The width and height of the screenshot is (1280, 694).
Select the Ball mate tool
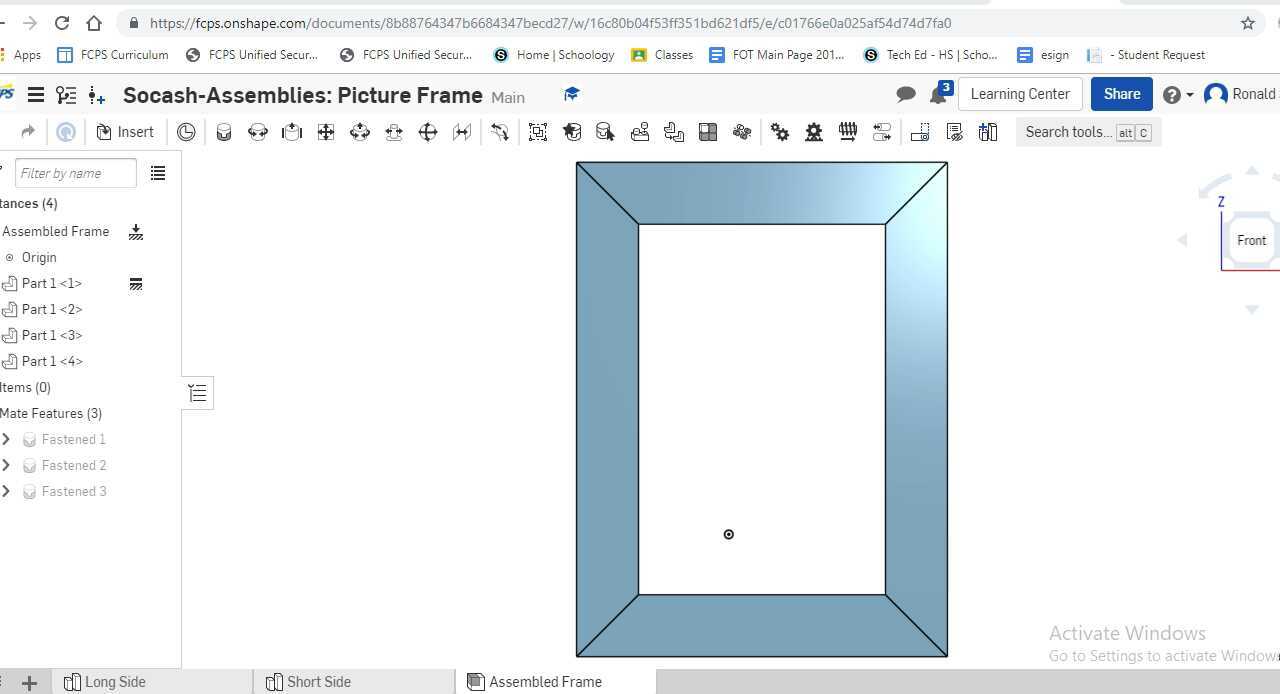pos(428,131)
